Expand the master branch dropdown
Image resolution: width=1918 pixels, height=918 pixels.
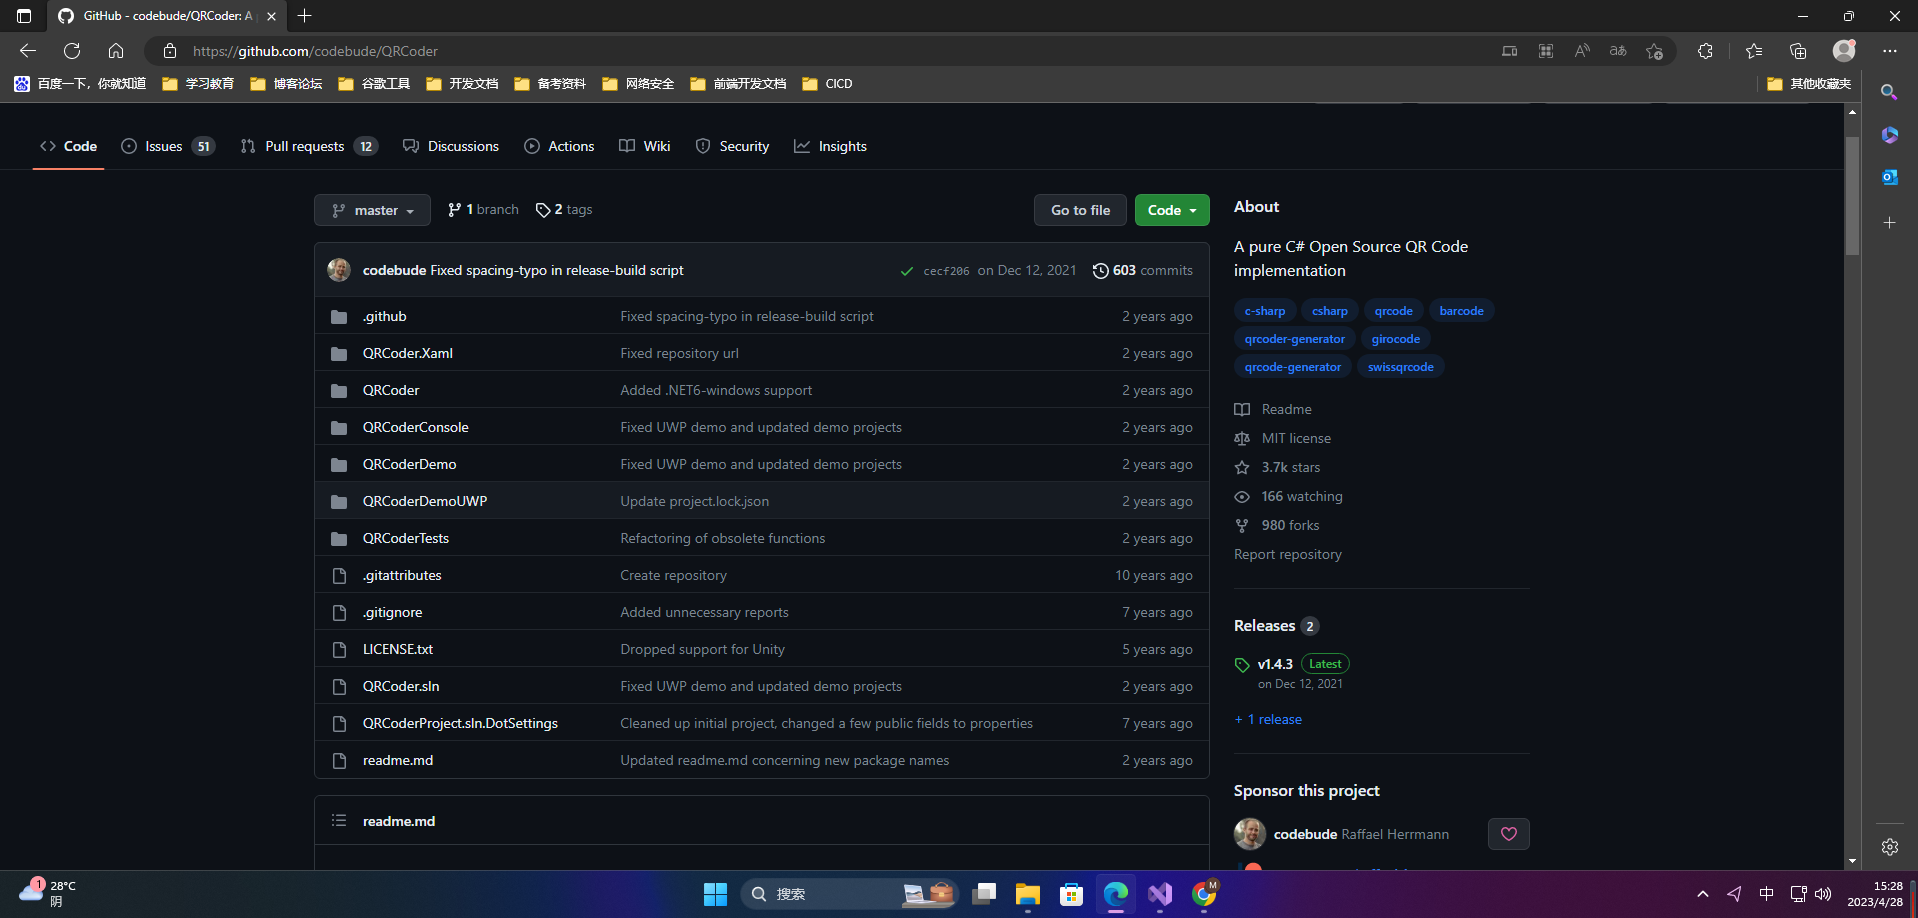coord(372,210)
